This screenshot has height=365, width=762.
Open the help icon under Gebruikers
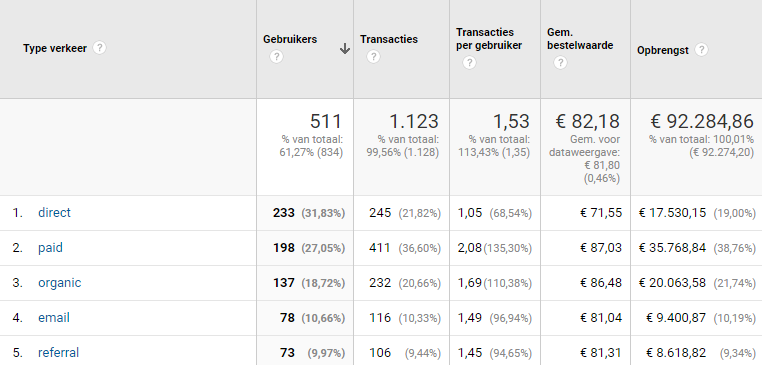click(276, 57)
